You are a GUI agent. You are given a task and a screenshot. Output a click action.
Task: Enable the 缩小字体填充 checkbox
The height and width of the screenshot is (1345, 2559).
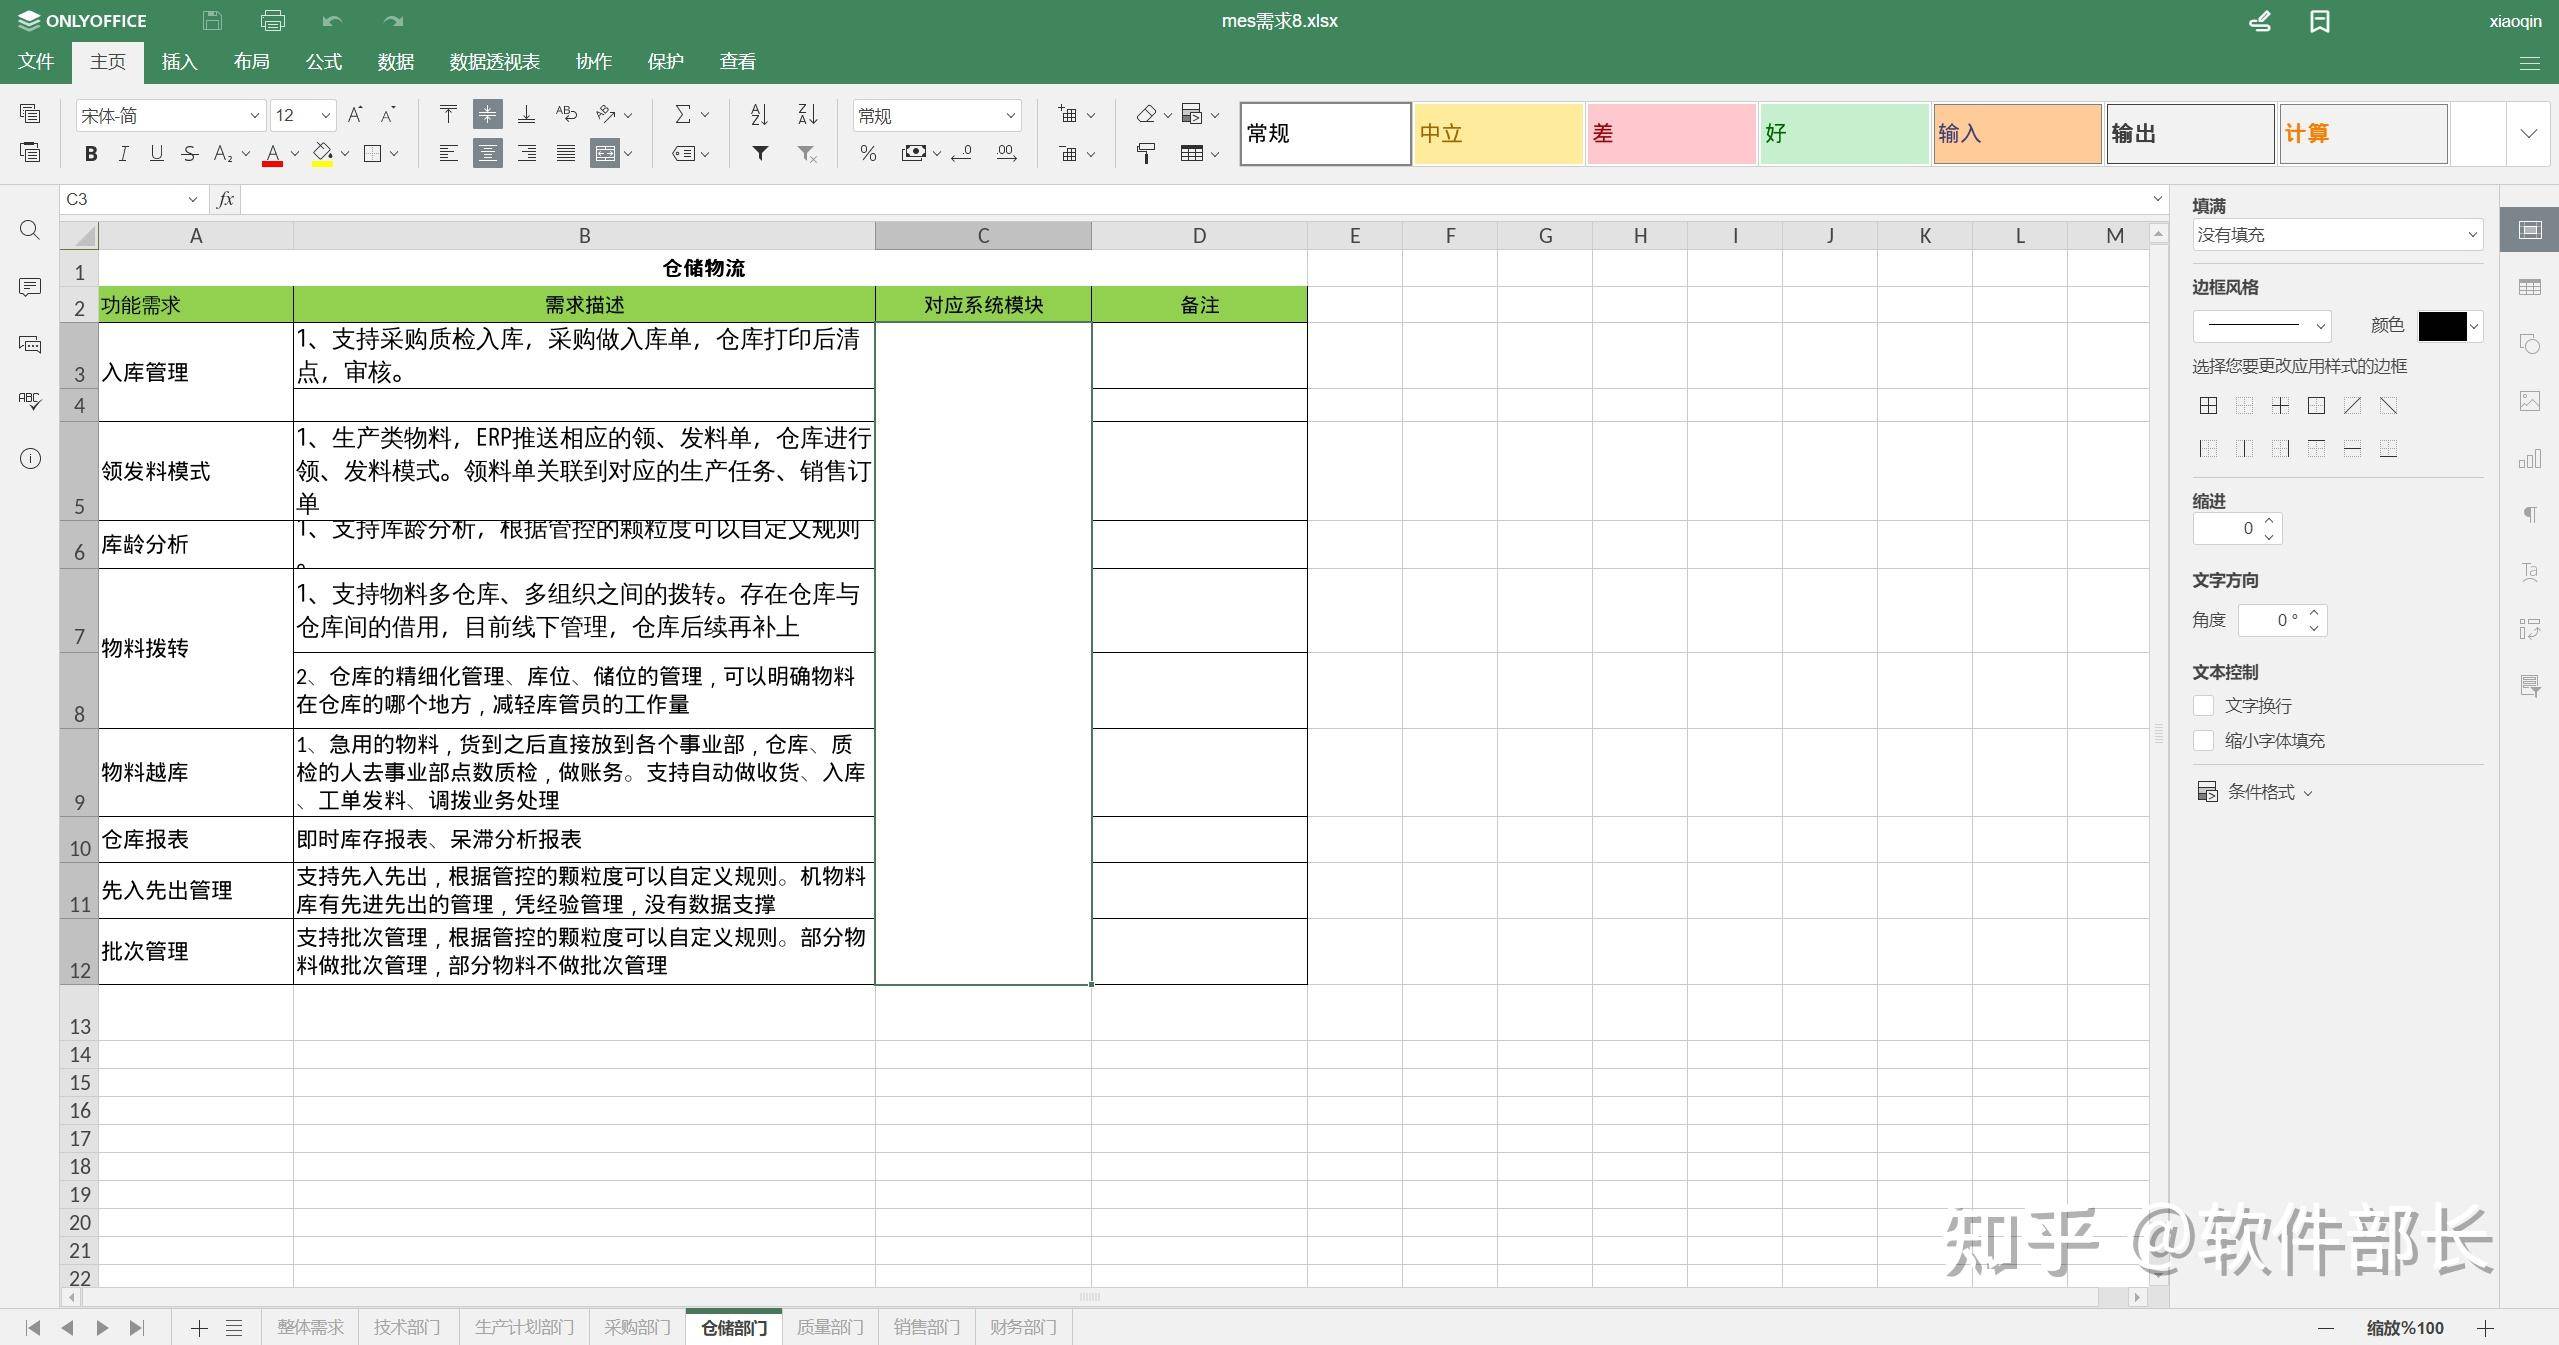(2203, 741)
